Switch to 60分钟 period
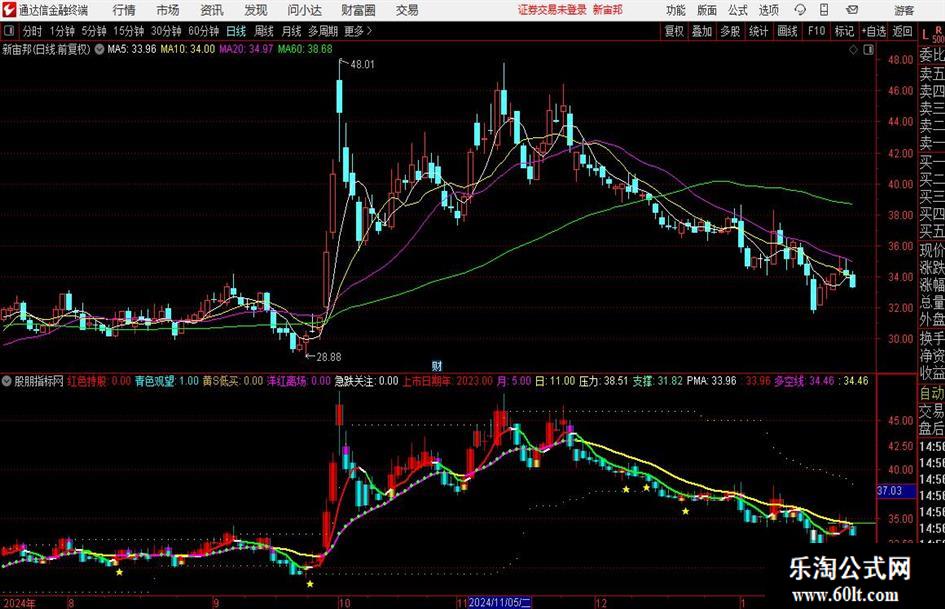 (204, 31)
